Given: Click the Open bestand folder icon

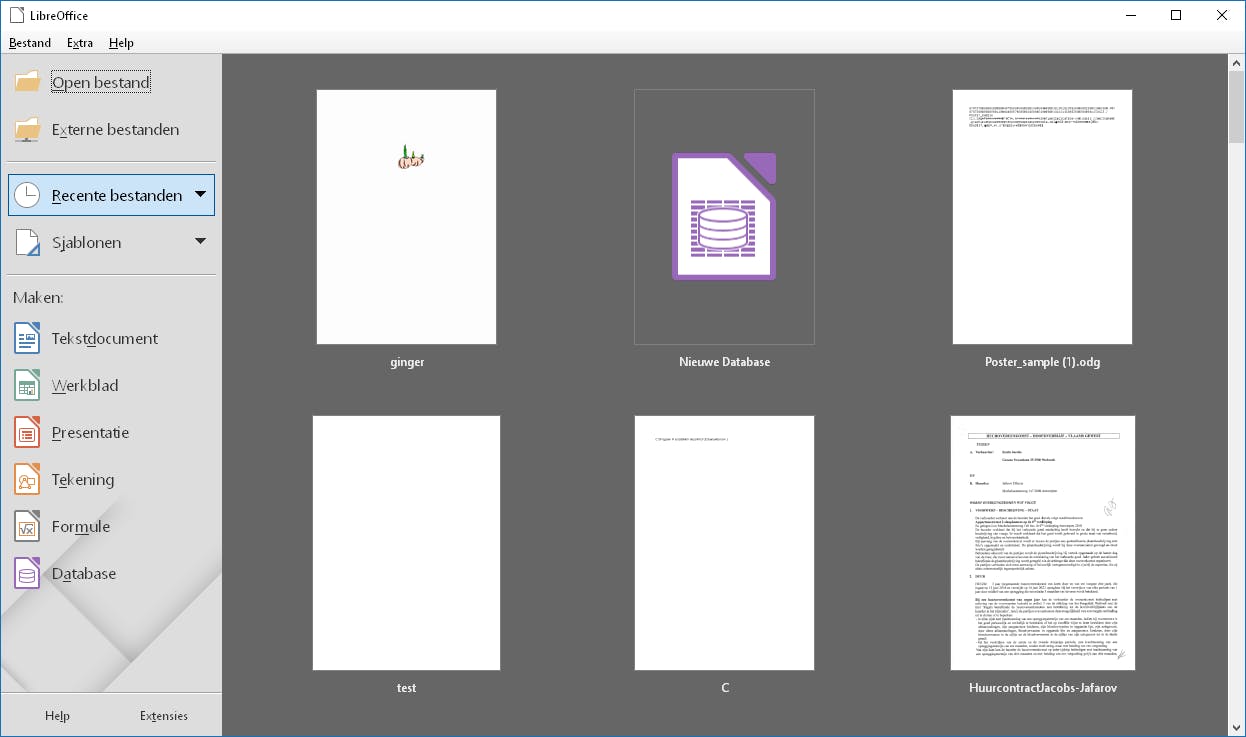Looking at the screenshot, I should point(27,82).
